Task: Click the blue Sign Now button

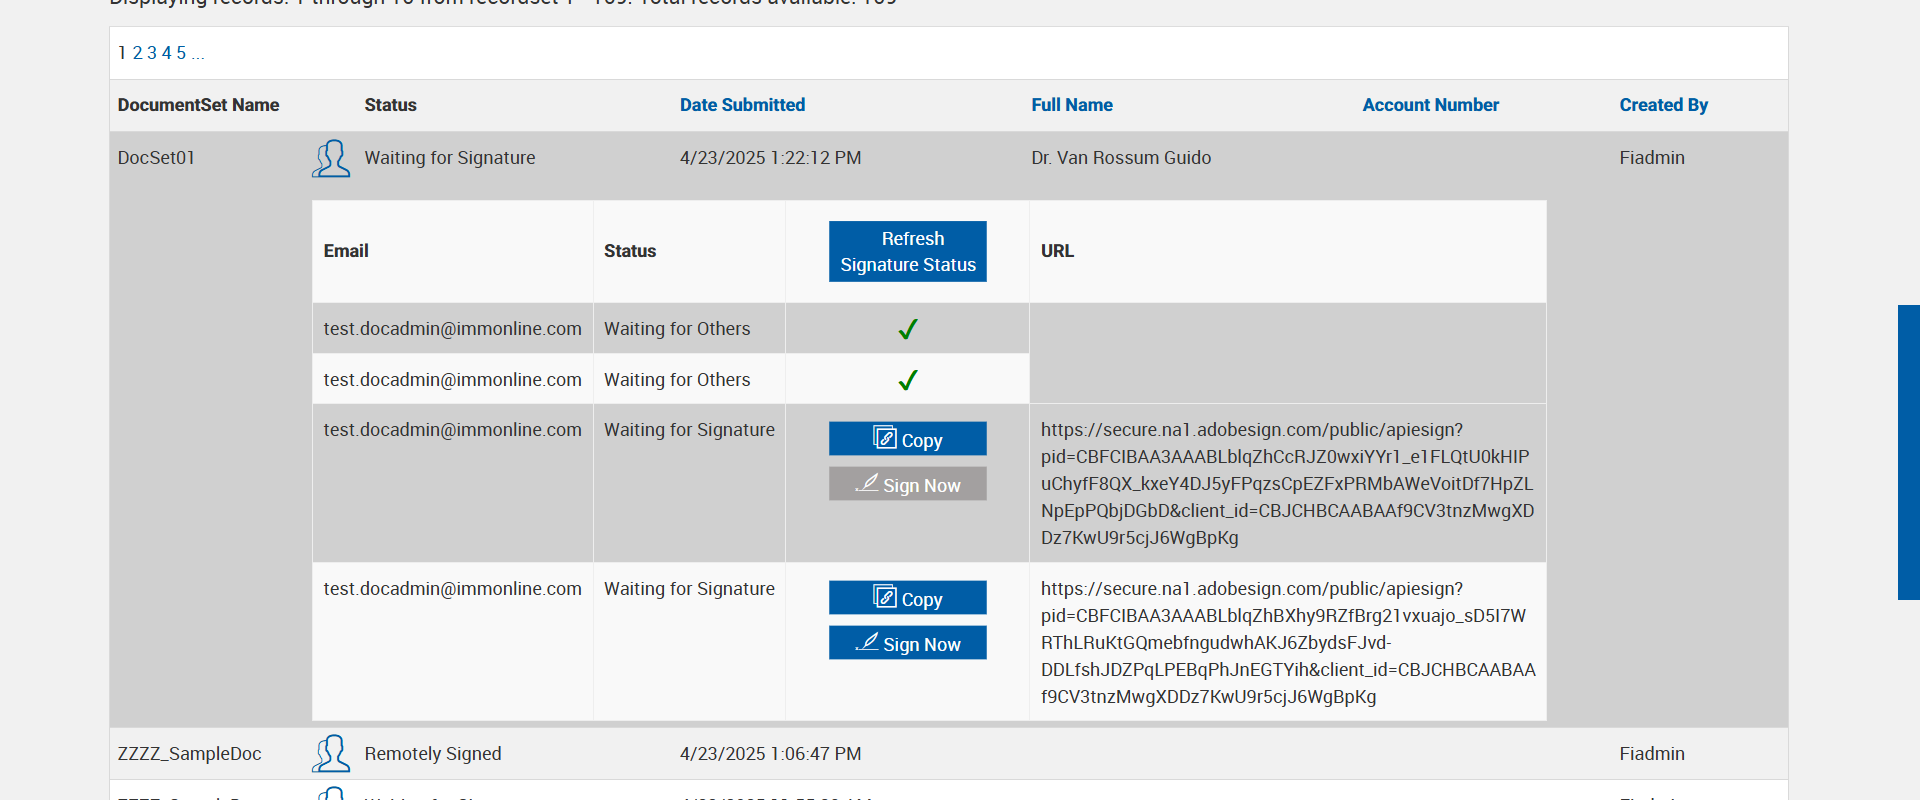Action: (908, 643)
